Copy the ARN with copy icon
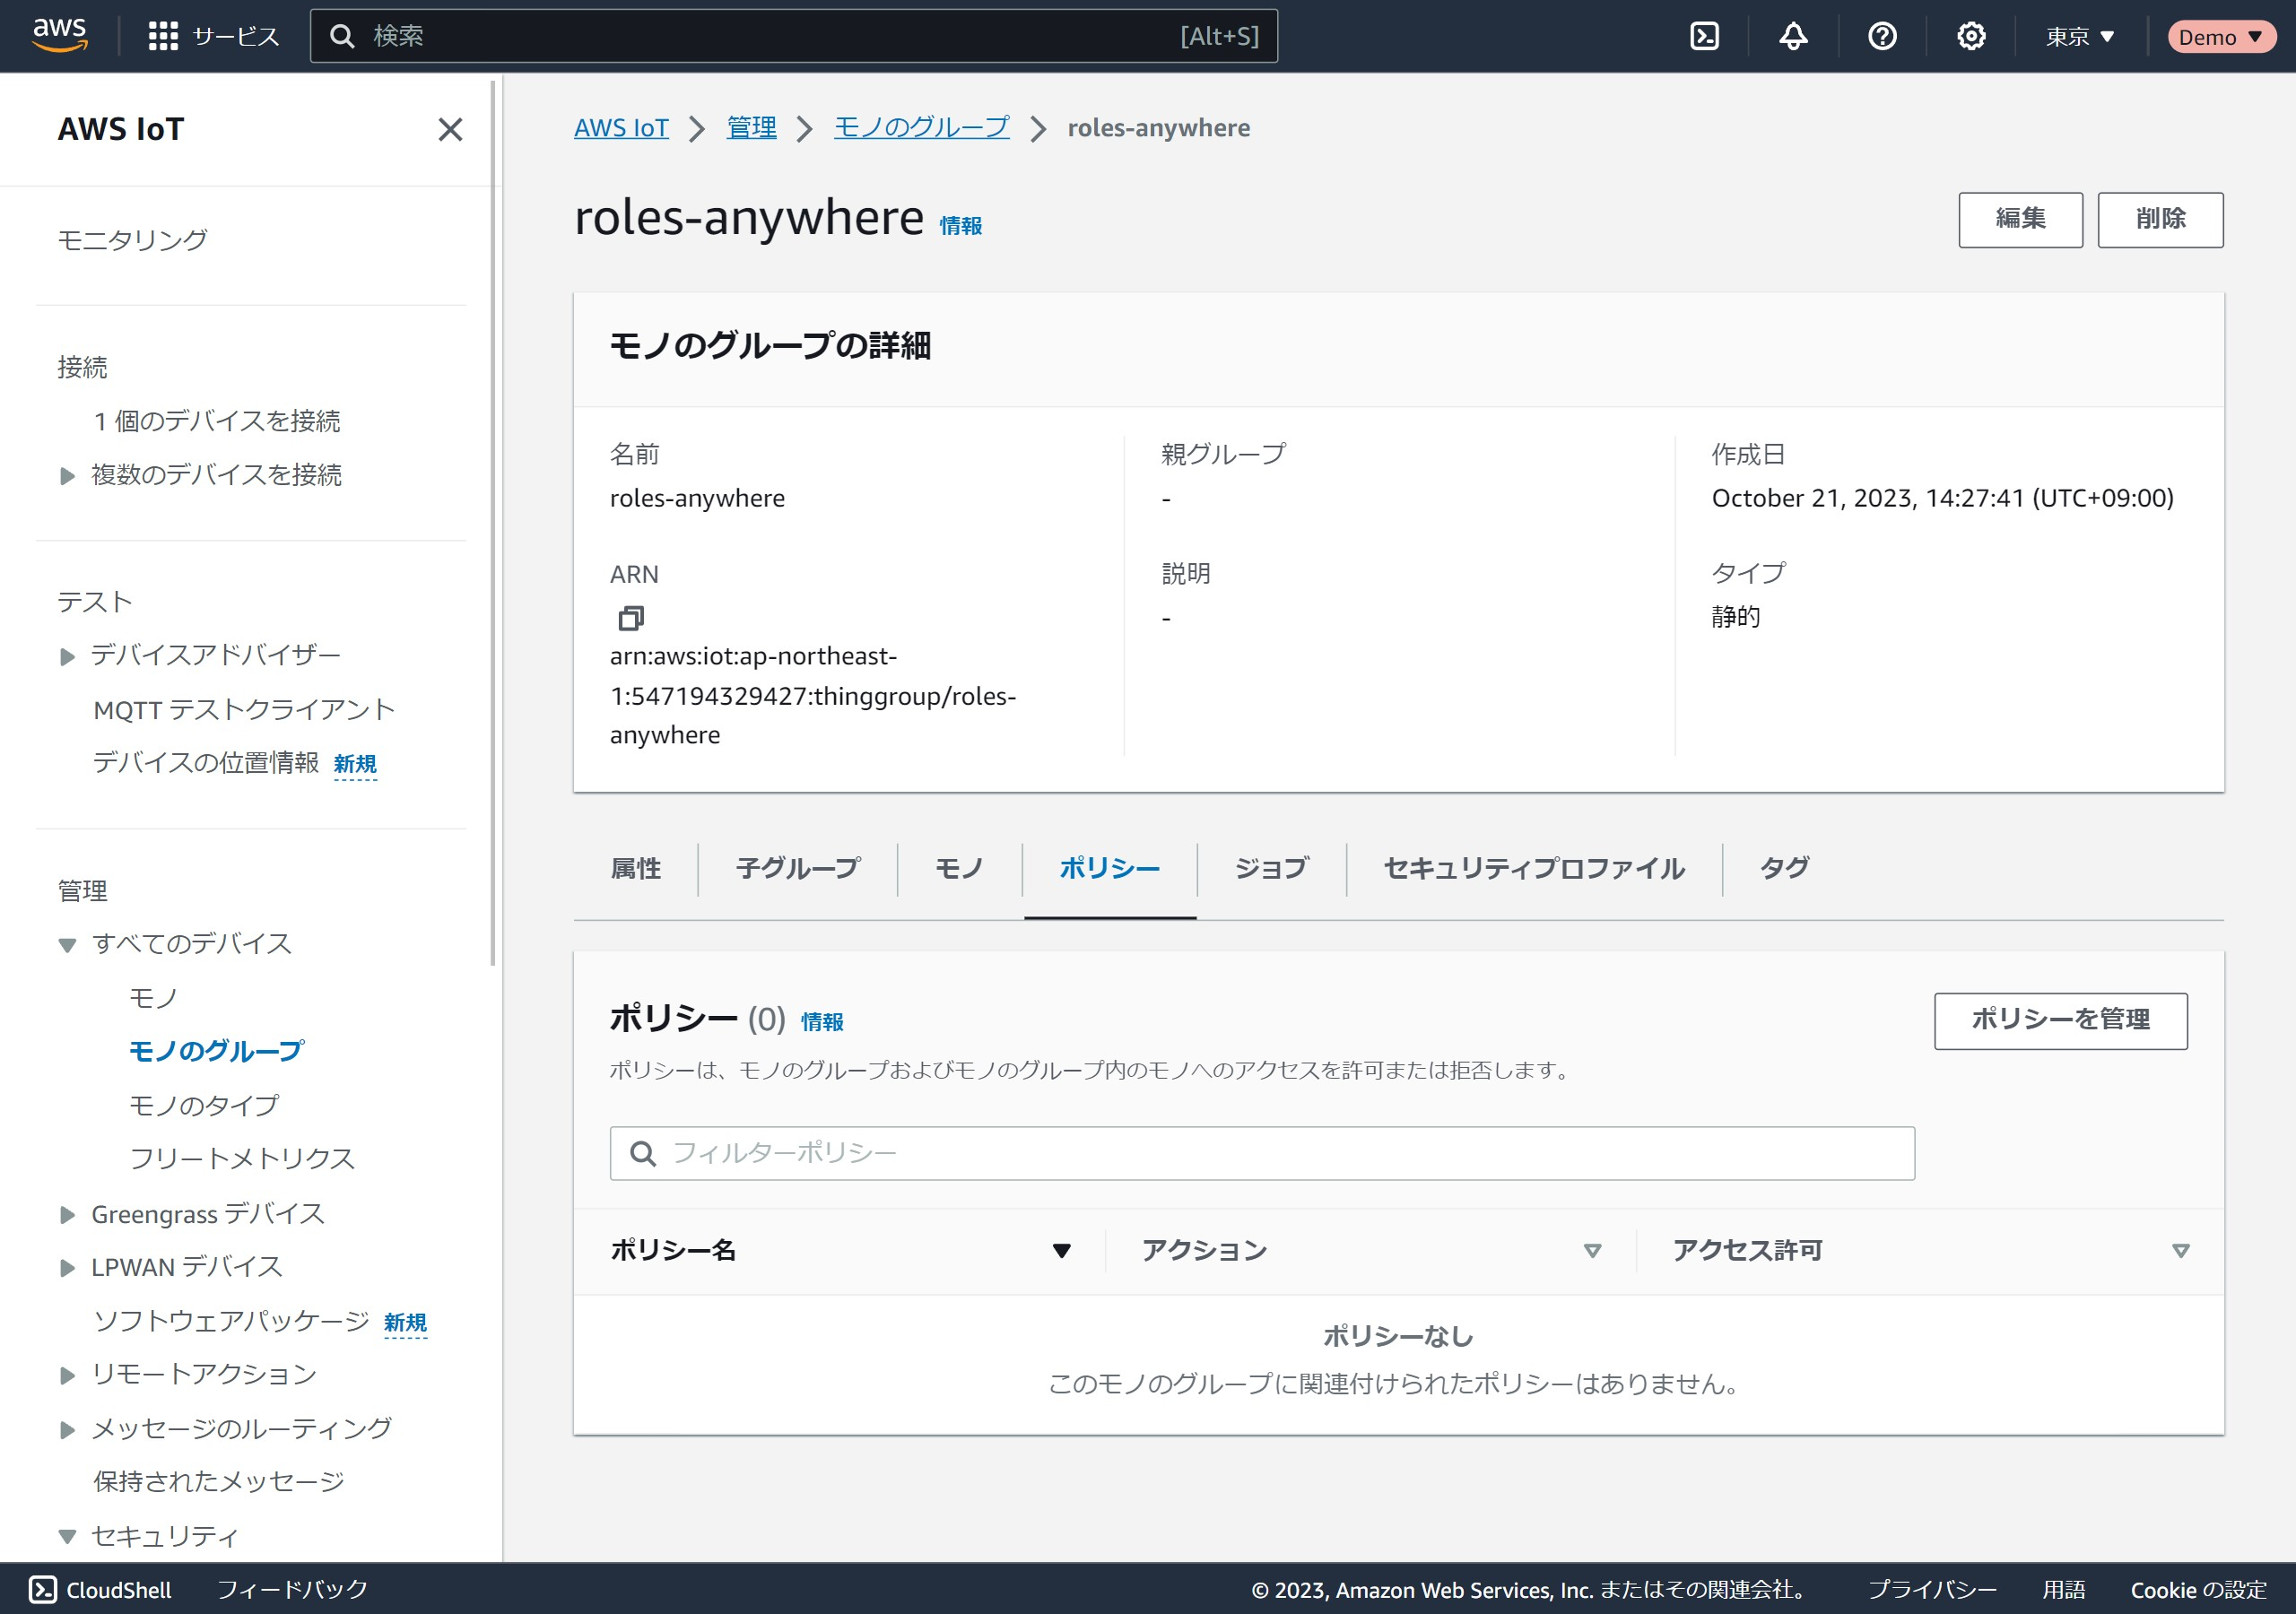Screen dimensions: 2296x1614 tap(631, 618)
